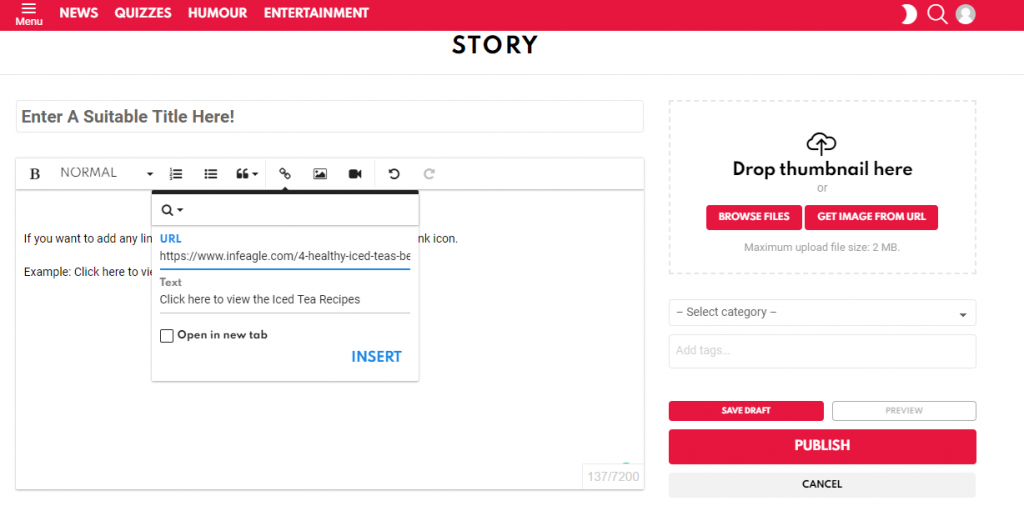Open the ENTERTAINMENT section
1024x506 pixels.
[x=316, y=13]
